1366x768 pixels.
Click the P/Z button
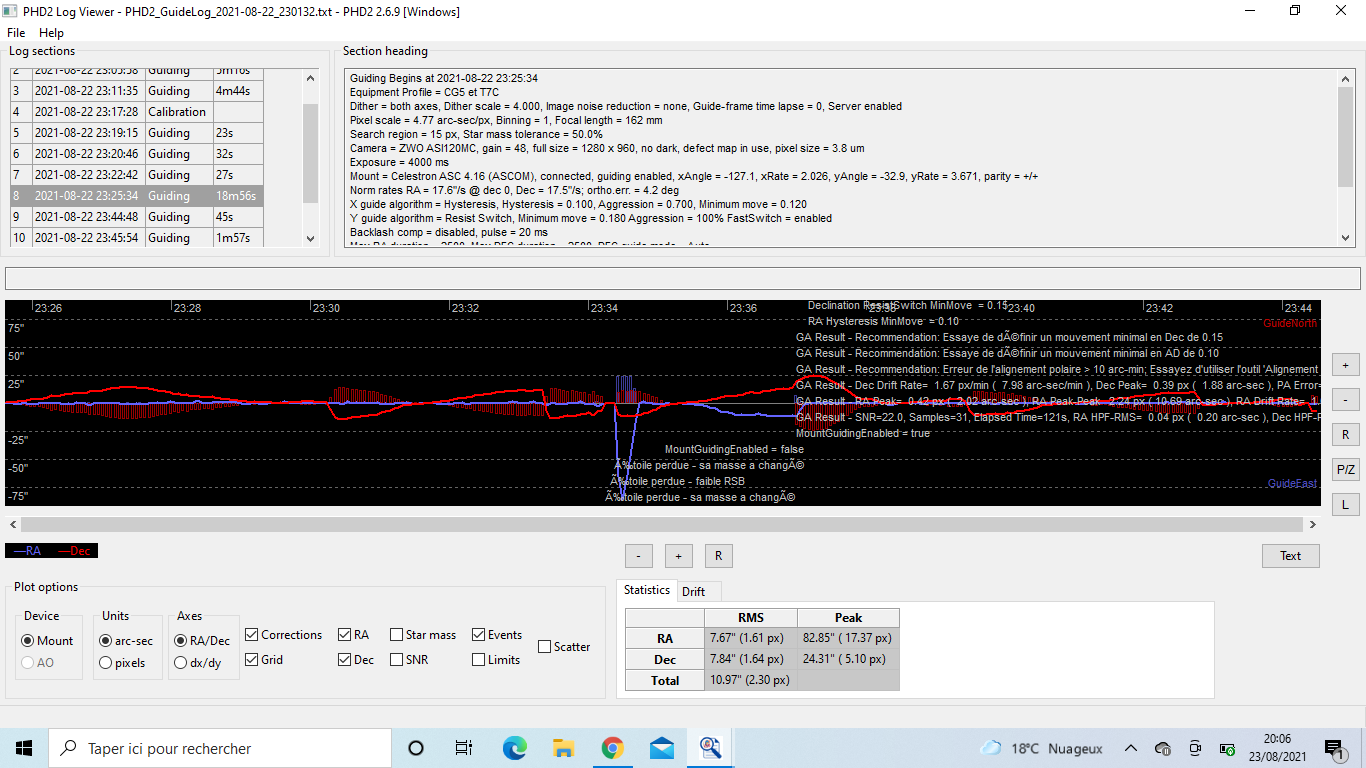click(x=1345, y=470)
